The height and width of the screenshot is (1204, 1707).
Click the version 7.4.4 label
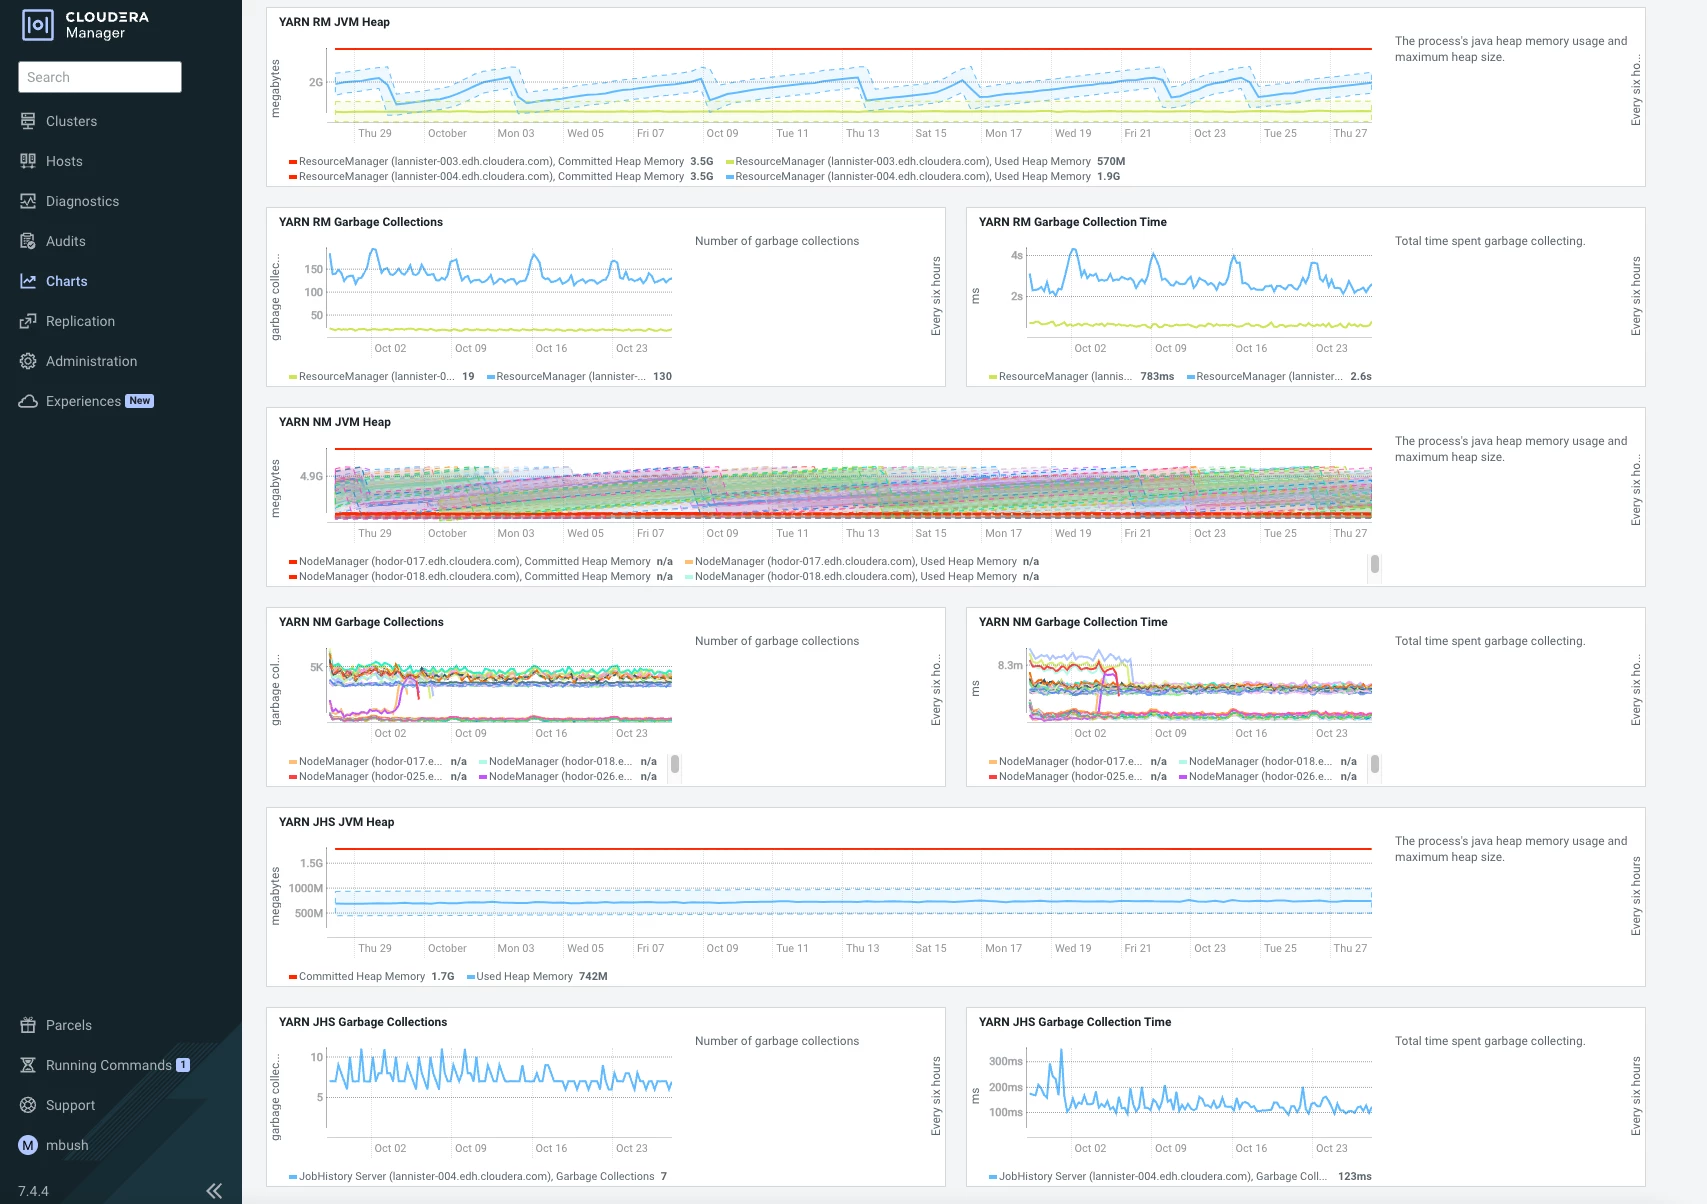coord(33,1191)
